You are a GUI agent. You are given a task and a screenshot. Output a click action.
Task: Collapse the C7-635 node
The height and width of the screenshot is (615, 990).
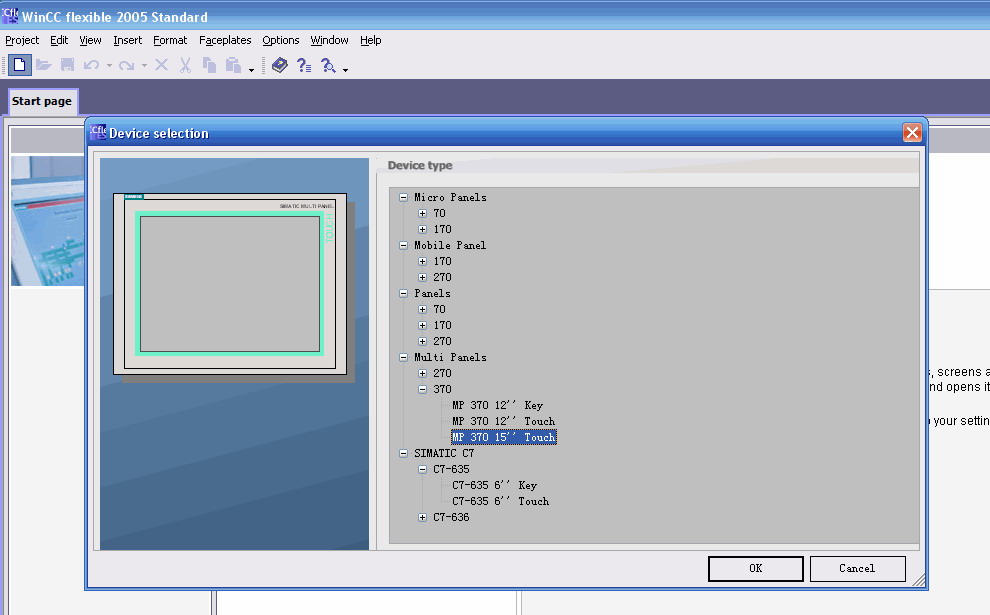422,469
